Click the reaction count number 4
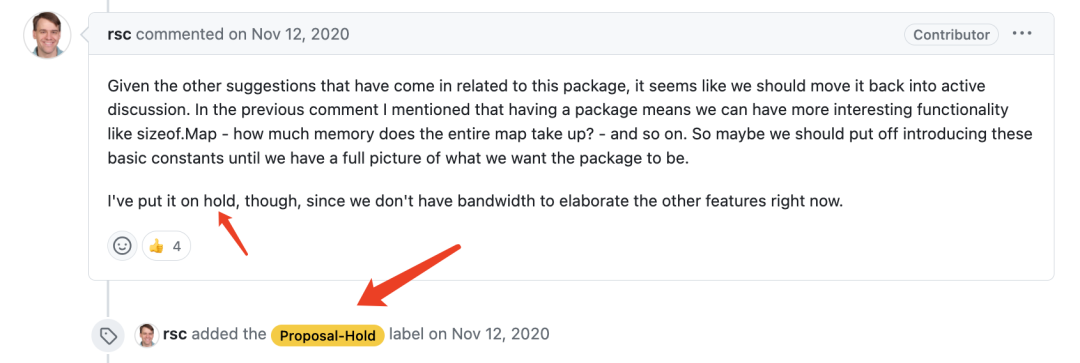Screen dimensions: 1080x363 [x=177, y=246]
